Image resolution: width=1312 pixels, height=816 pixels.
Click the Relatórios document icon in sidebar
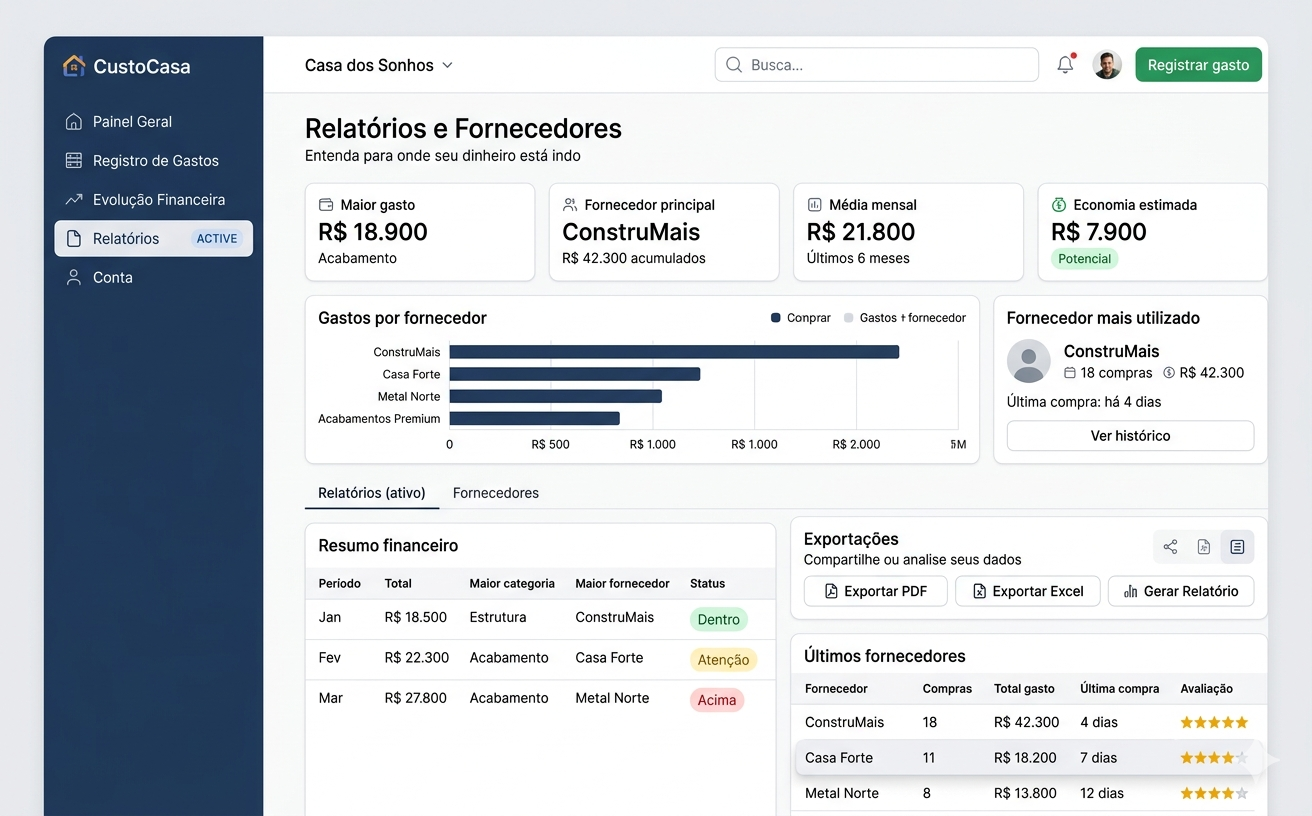click(74, 238)
